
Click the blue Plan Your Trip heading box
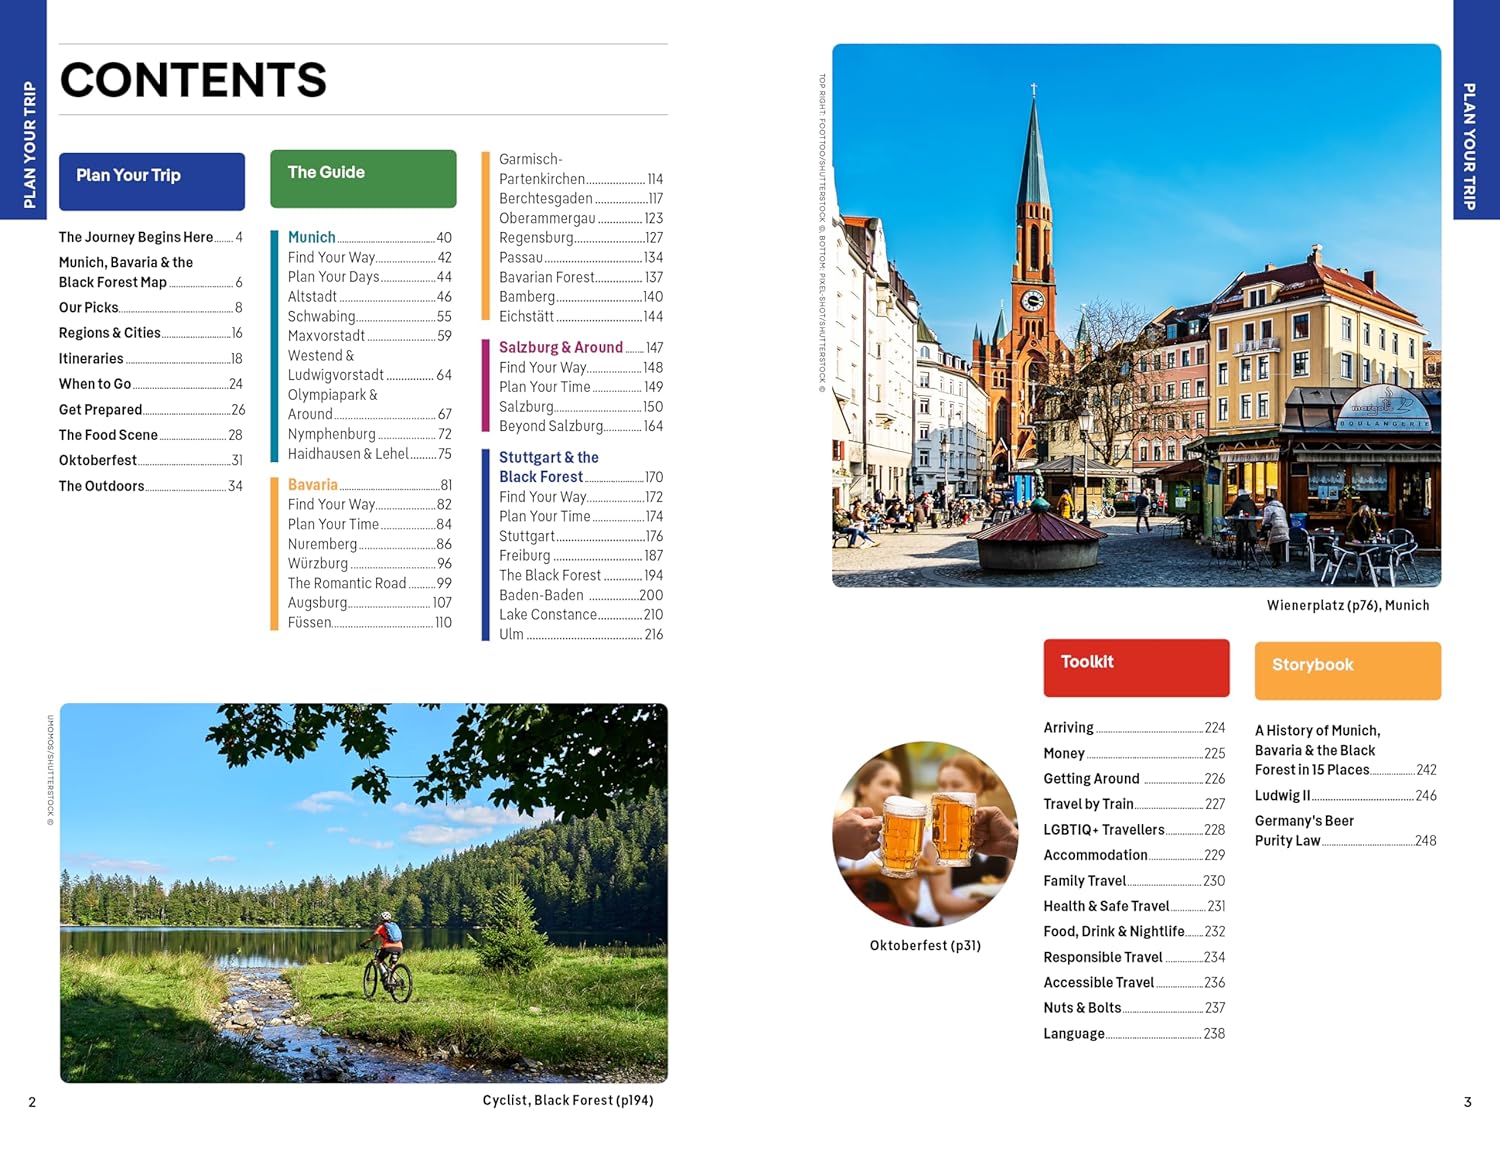tap(151, 181)
